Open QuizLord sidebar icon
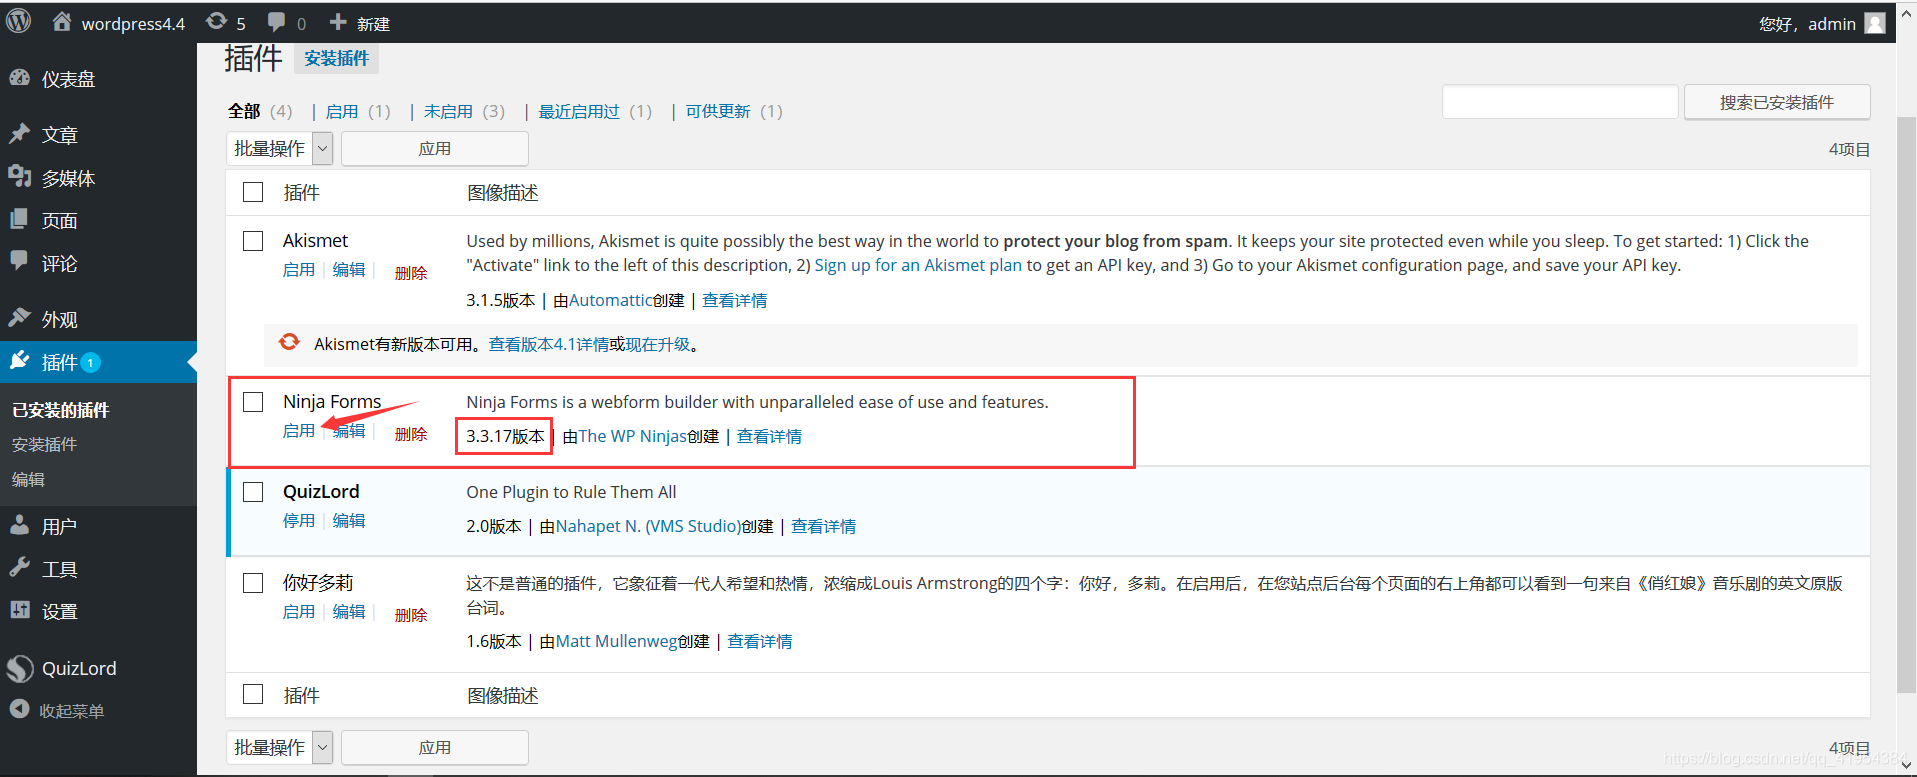Viewport: 1917px width, 777px height. point(20,668)
